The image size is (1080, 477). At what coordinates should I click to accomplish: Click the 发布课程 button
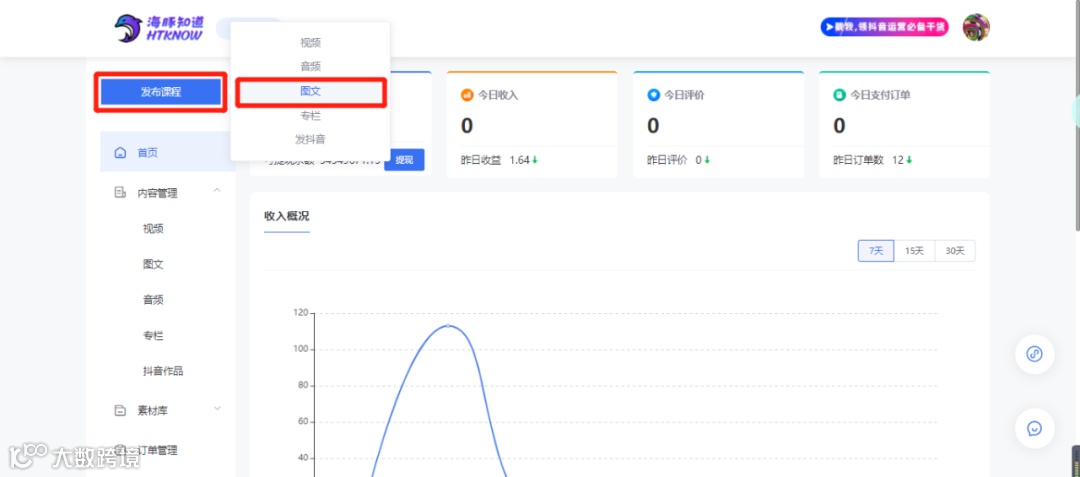pyautogui.click(x=160, y=92)
